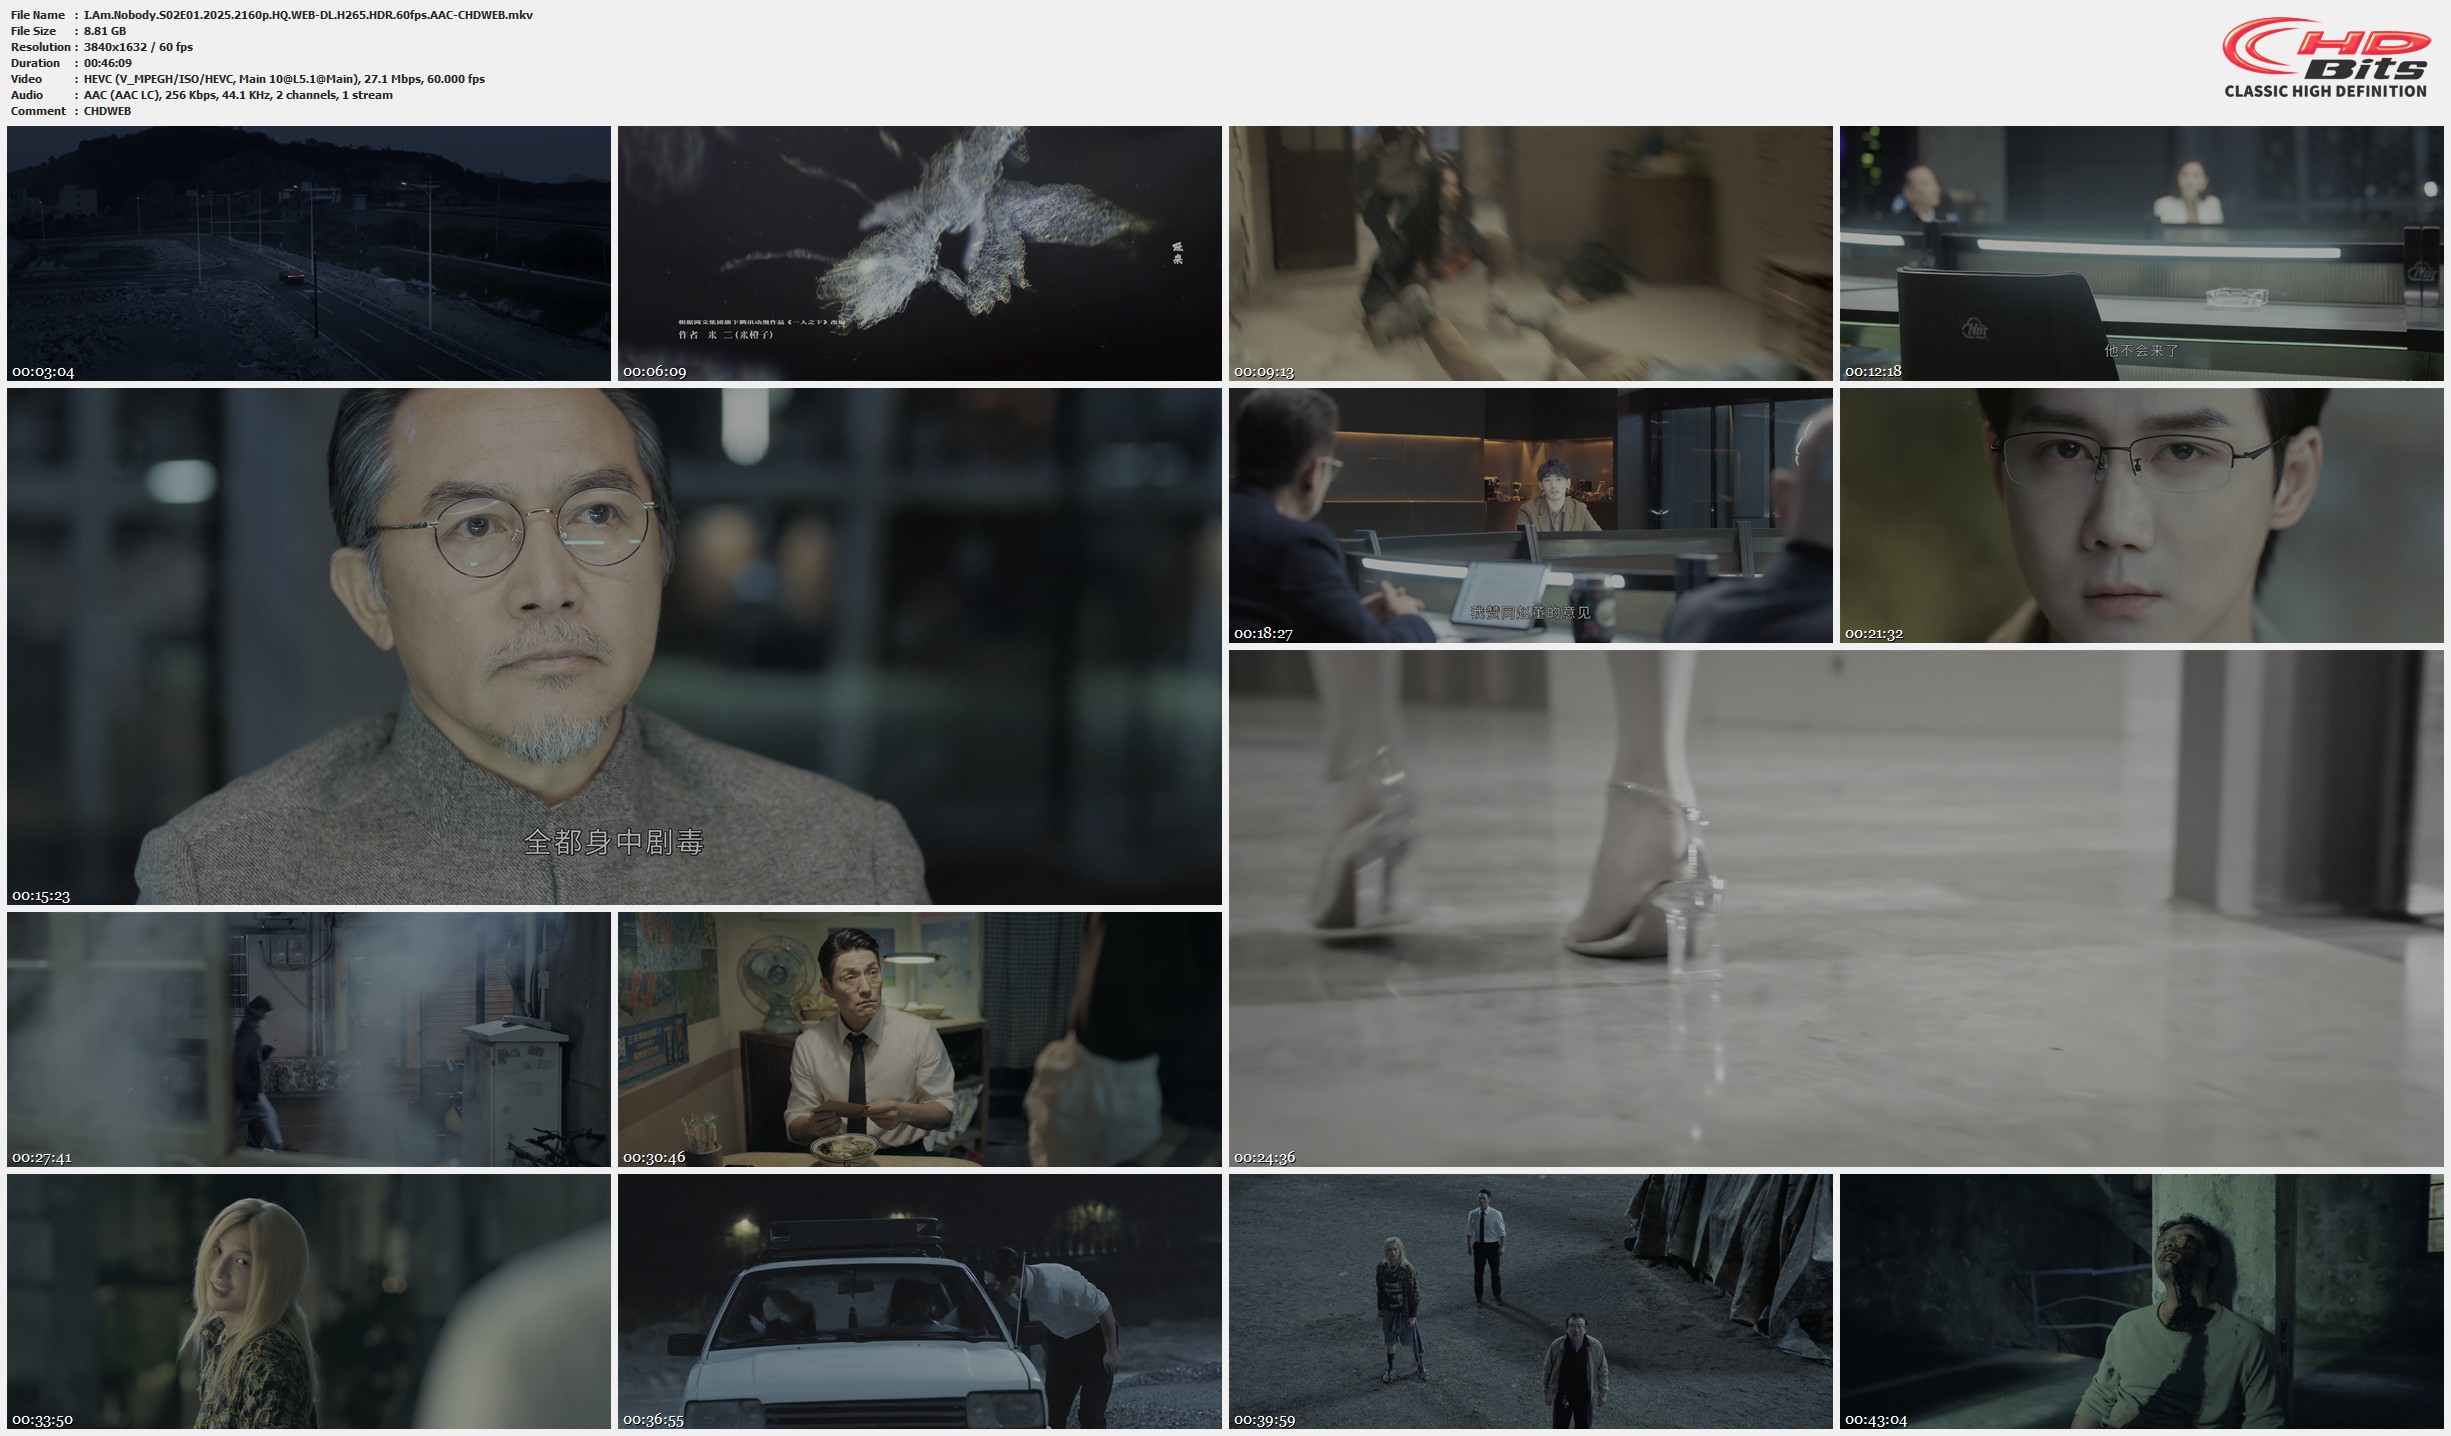The image size is (2451, 1436).
Task: Select smoky alley thumbnail at 00:27:41
Action: [308, 1038]
